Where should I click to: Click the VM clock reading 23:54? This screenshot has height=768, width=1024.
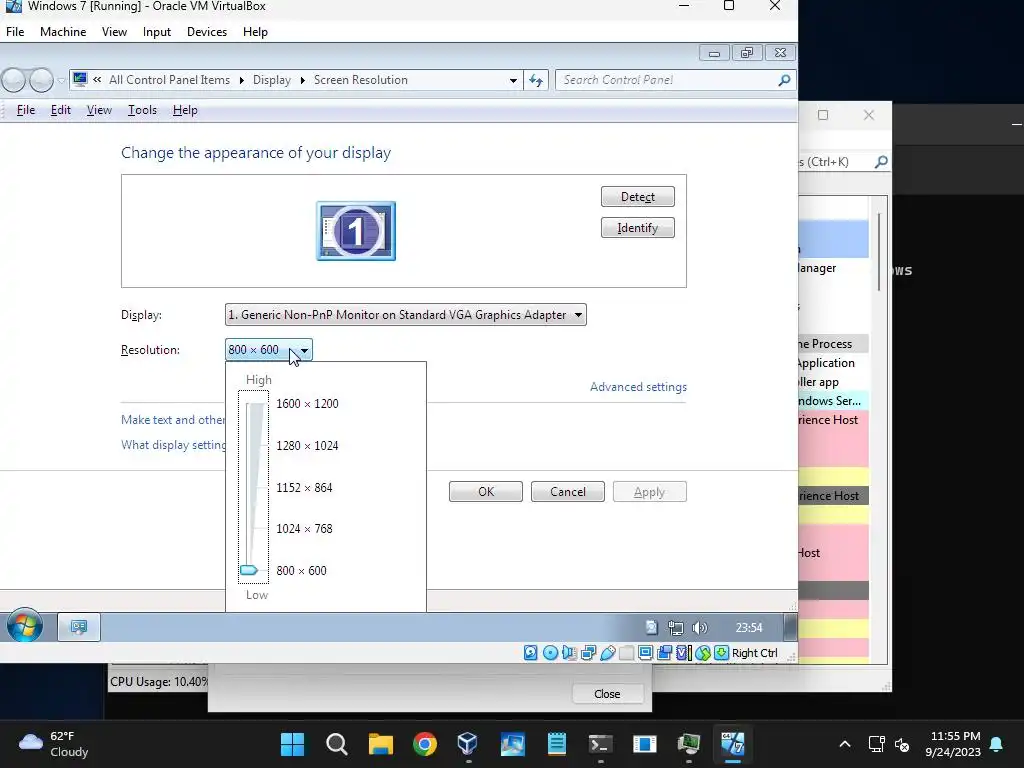[x=748, y=628]
